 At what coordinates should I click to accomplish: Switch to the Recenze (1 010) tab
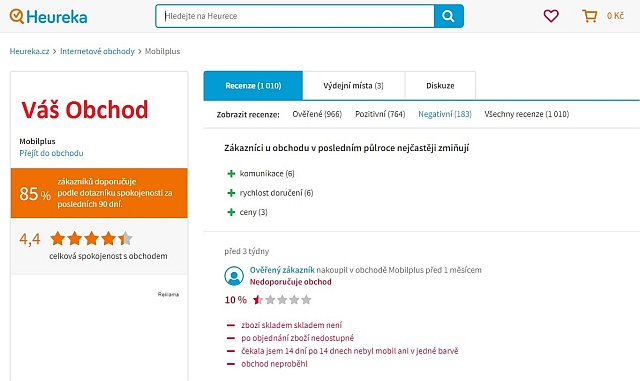(253, 86)
